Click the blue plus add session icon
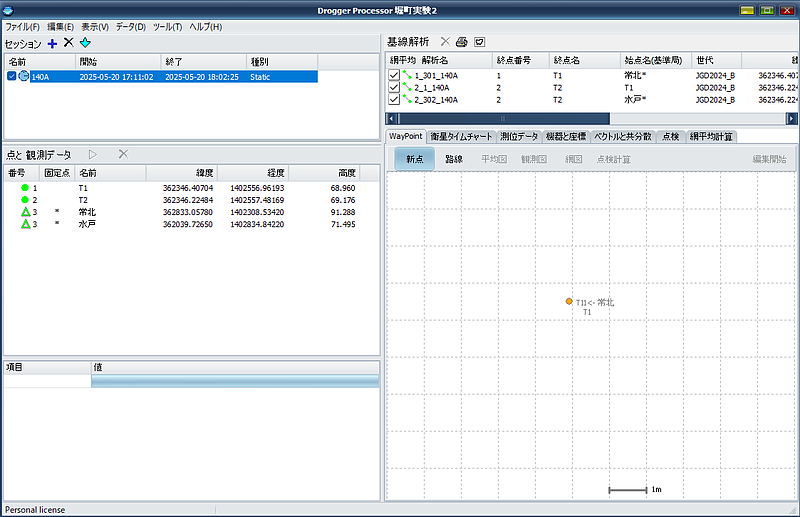This screenshot has width=800, height=517. 52,43
